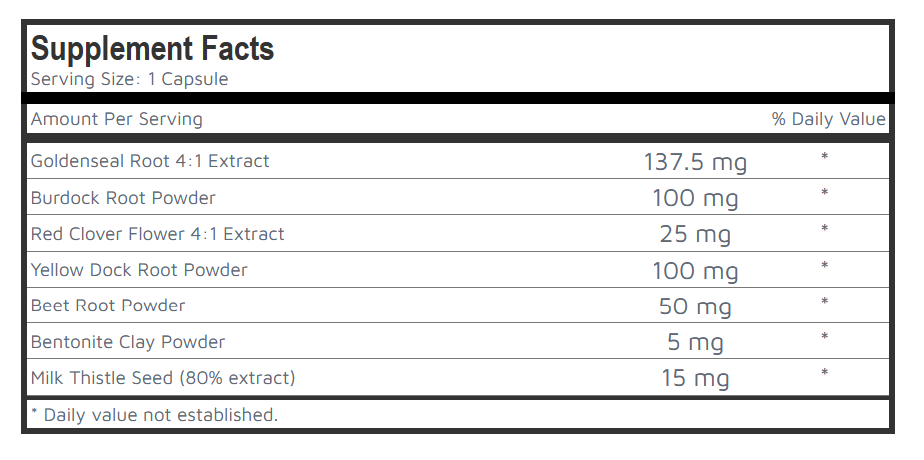Image resolution: width=924 pixels, height=460 pixels.
Task: Select the Bentonite Clay Powder ingredient name
Action: pos(128,342)
